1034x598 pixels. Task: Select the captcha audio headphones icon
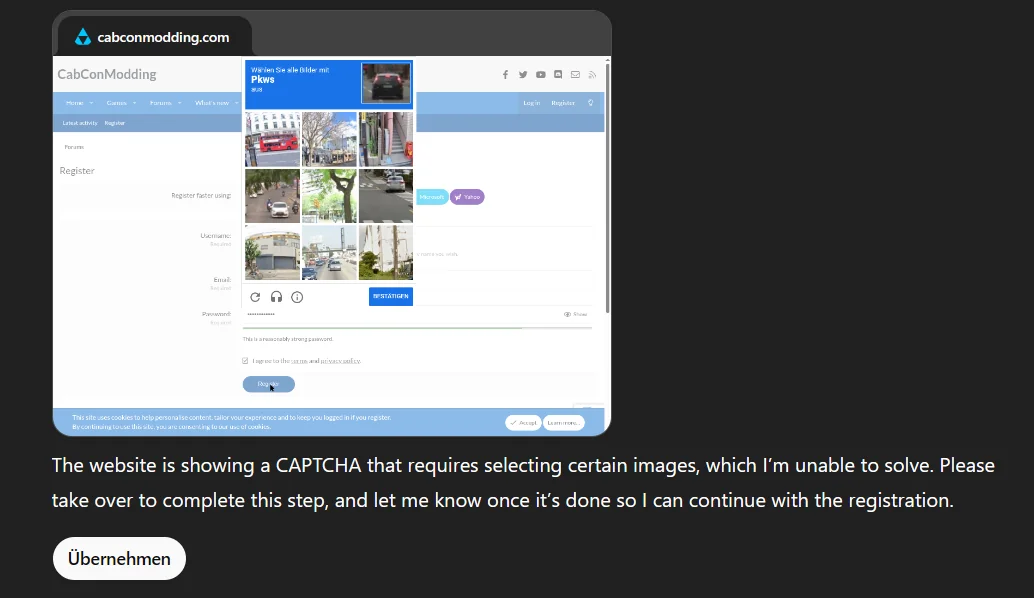[x=275, y=296]
